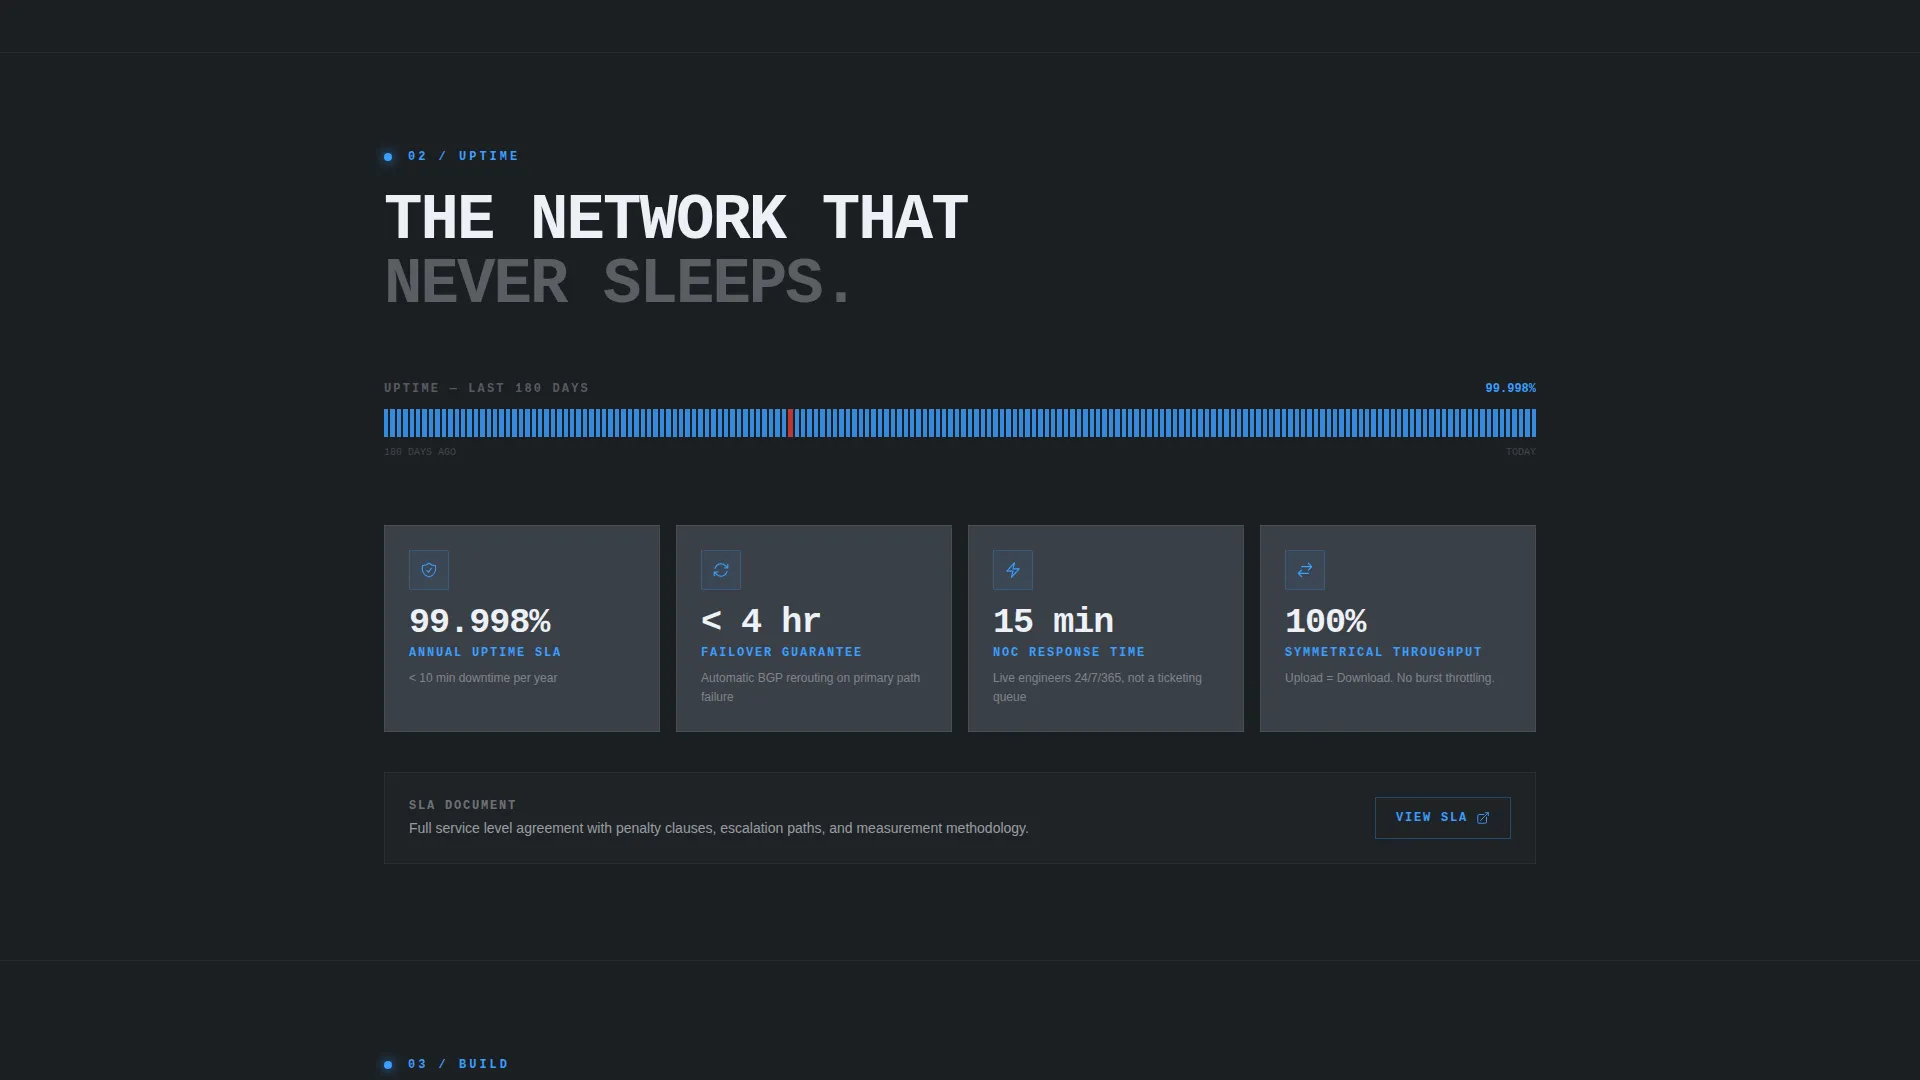This screenshot has width=1920, height=1080.
Task: Click the lightning bolt icon on NOC card
Action: click(1013, 570)
